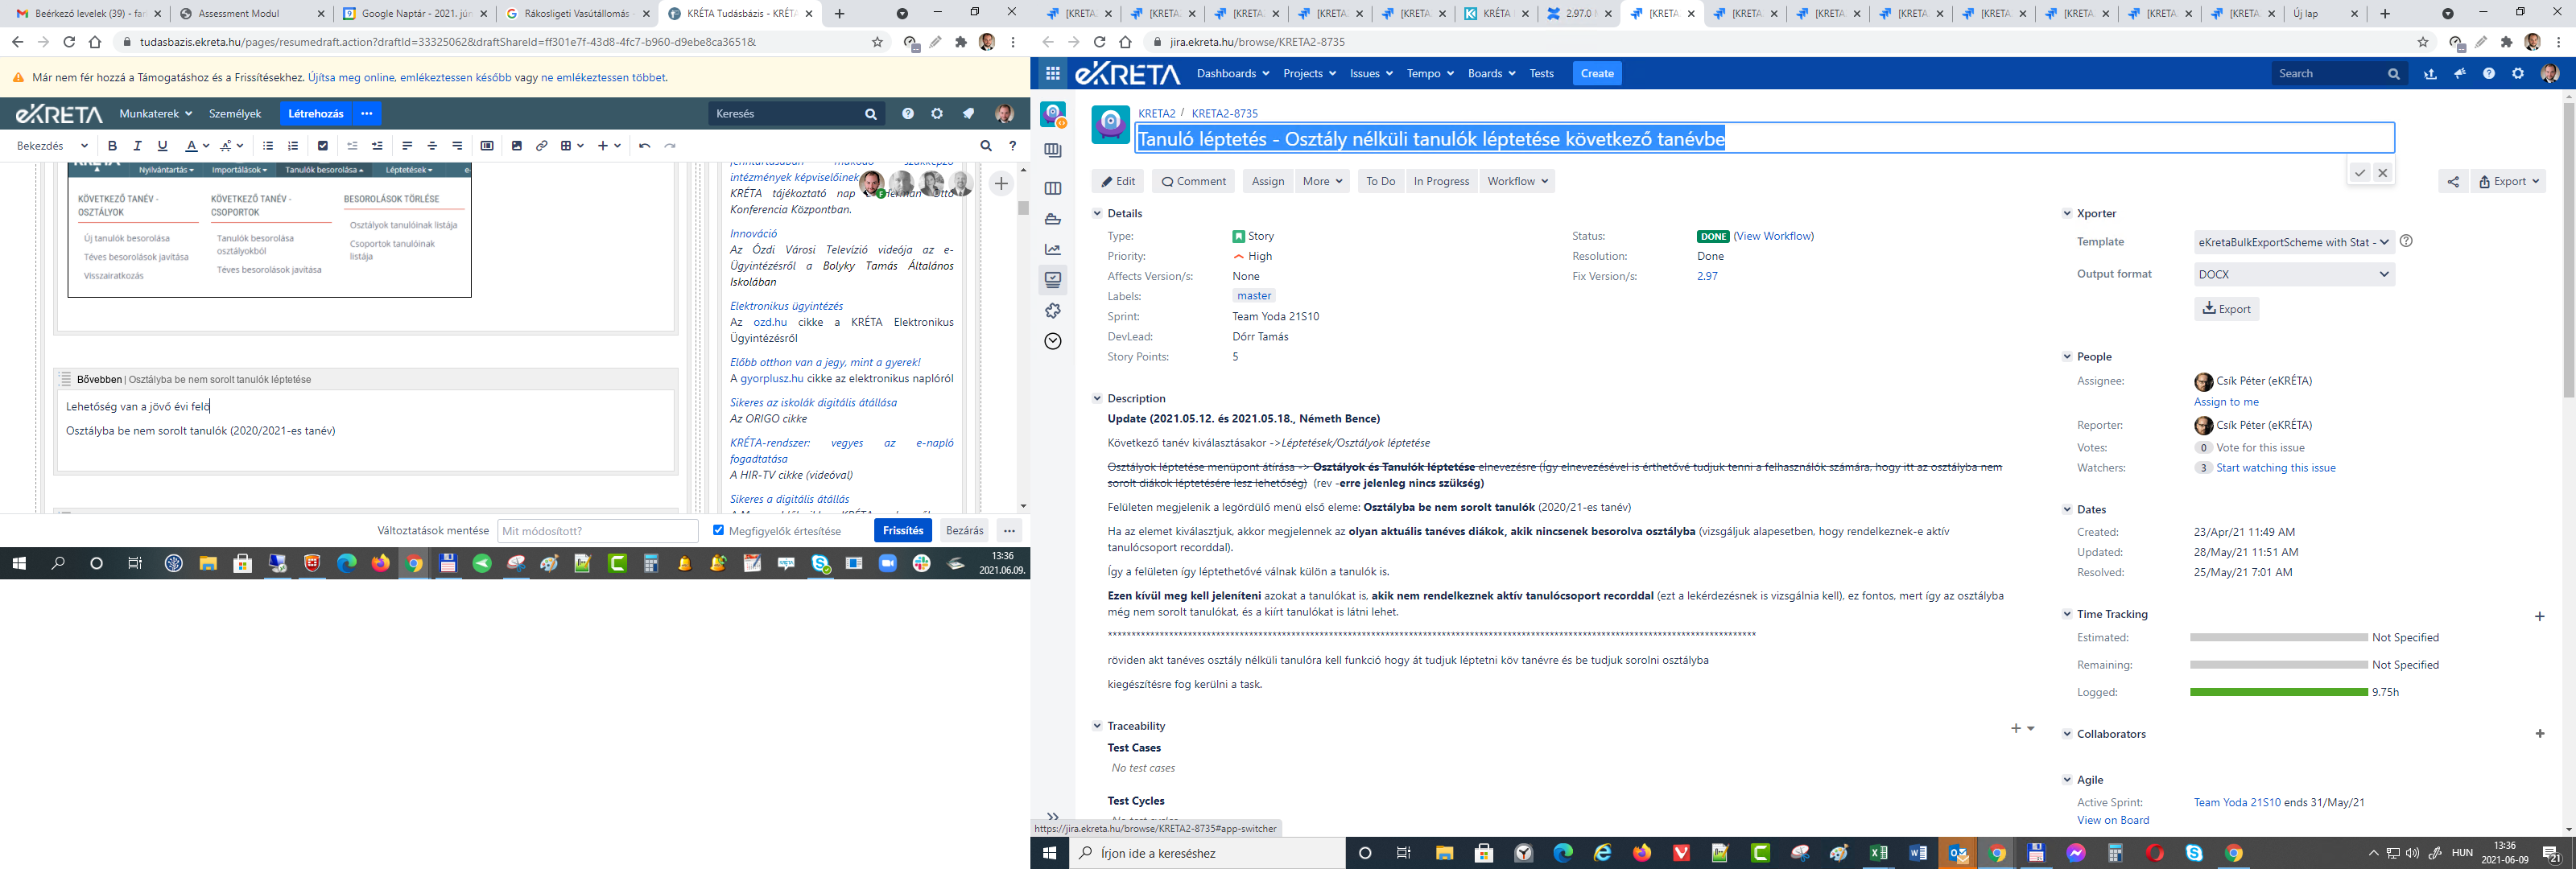
Task: Open Jira help menu icon
Action: [2489, 73]
